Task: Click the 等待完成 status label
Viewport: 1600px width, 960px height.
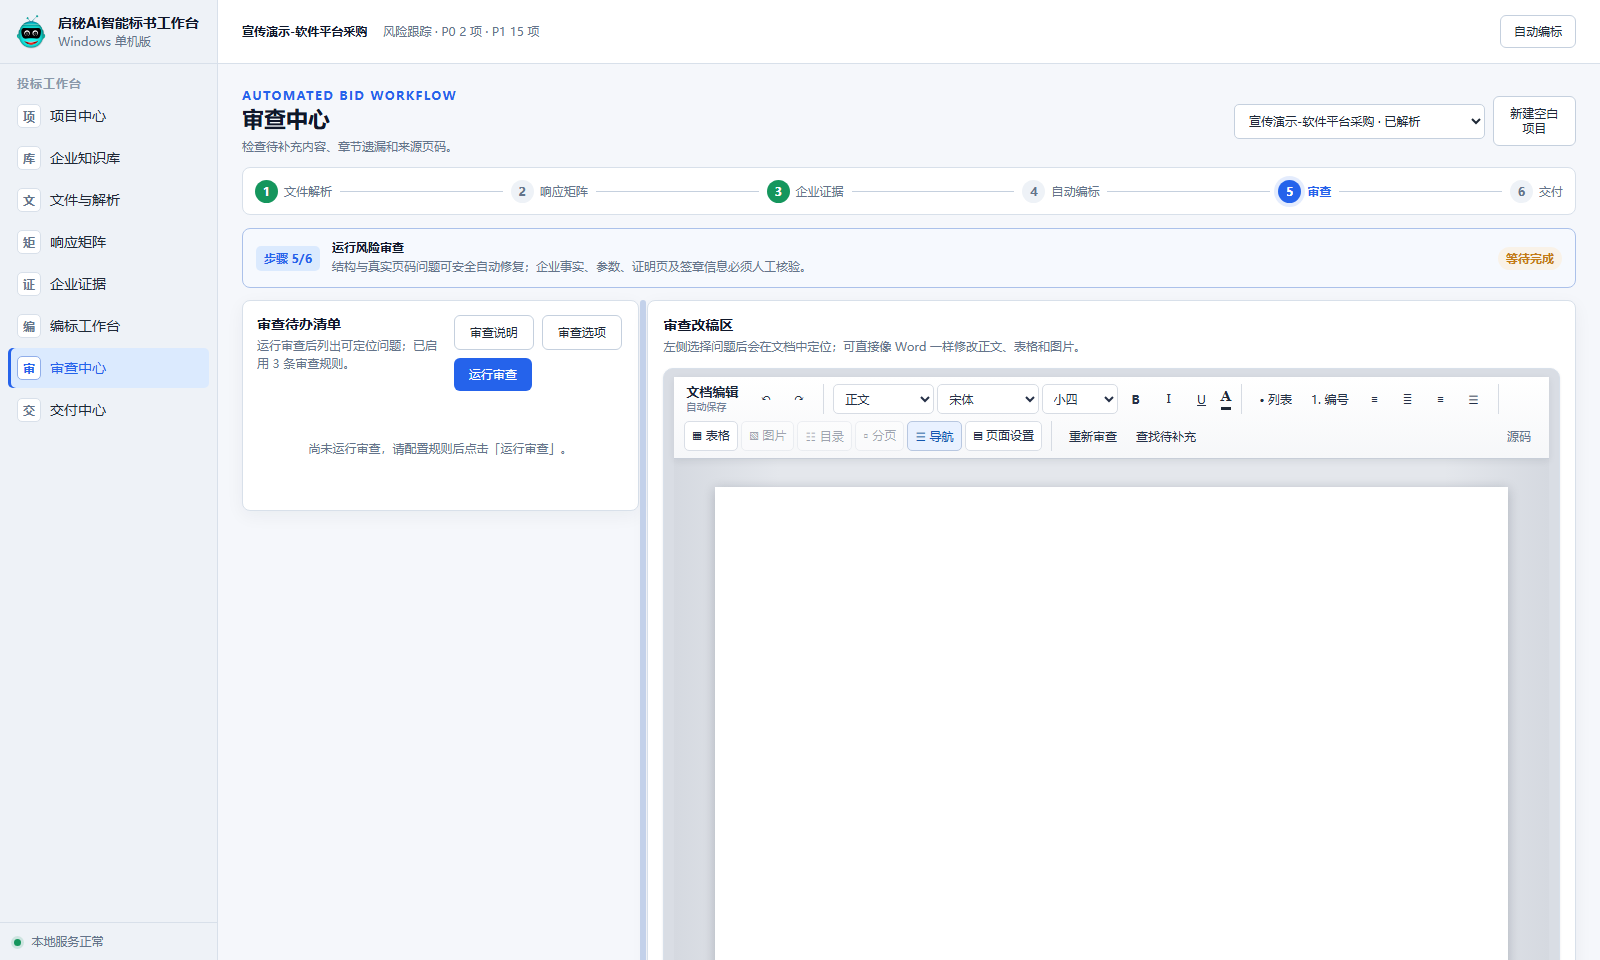Action: [x=1530, y=258]
